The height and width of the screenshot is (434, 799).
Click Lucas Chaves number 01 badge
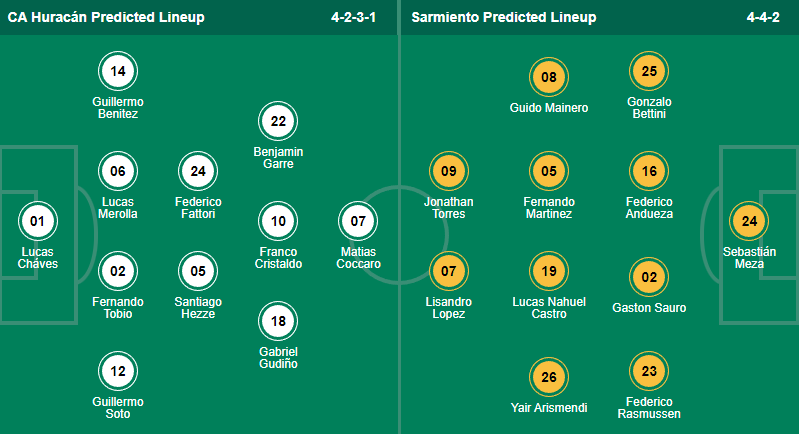coord(38,221)
